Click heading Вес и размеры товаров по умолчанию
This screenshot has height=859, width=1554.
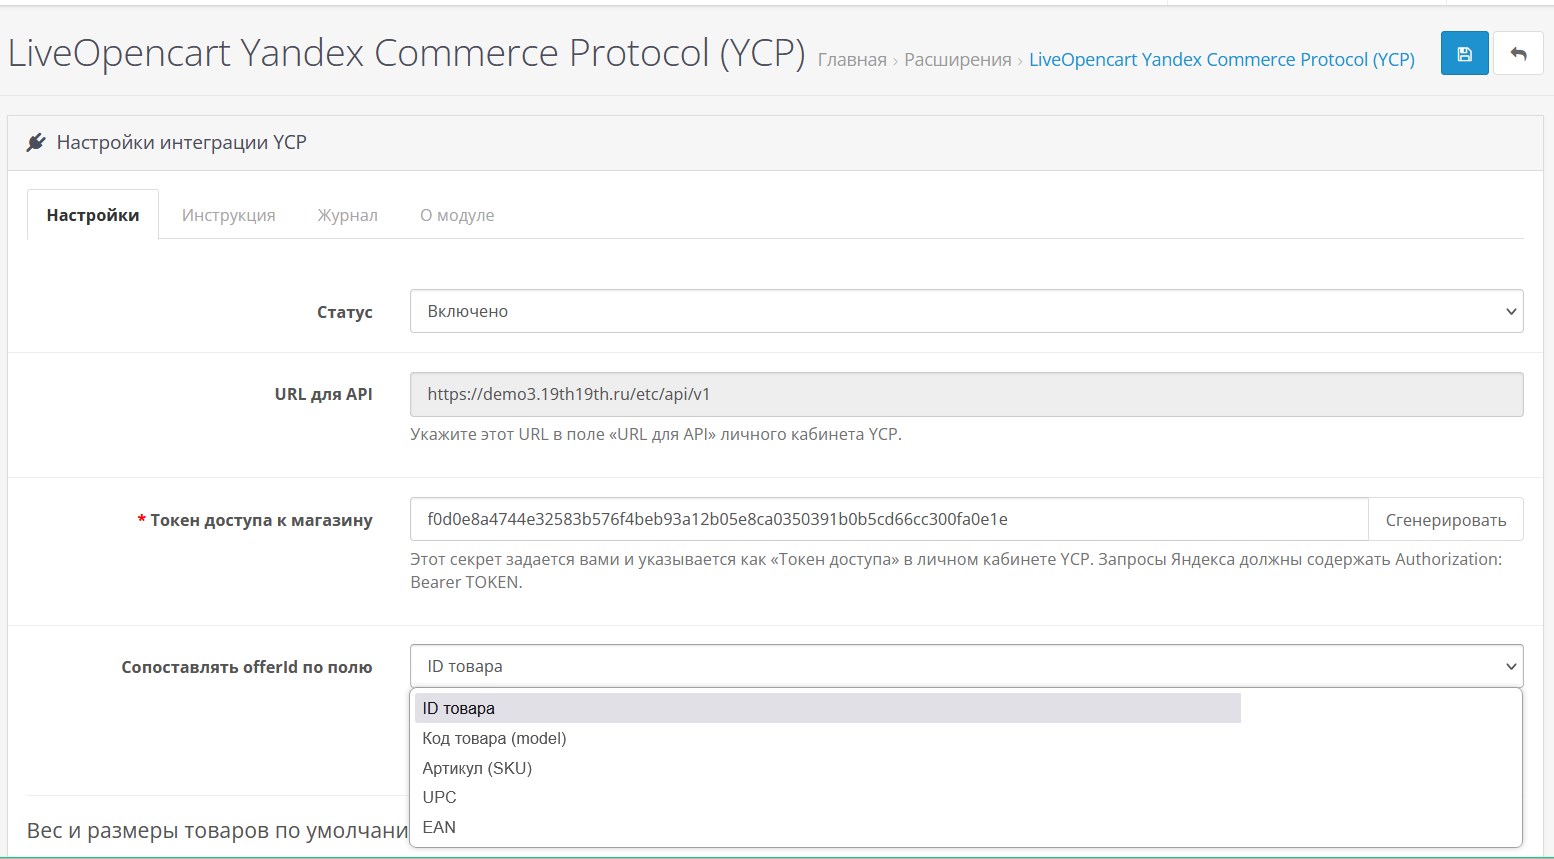pos(218,830)
